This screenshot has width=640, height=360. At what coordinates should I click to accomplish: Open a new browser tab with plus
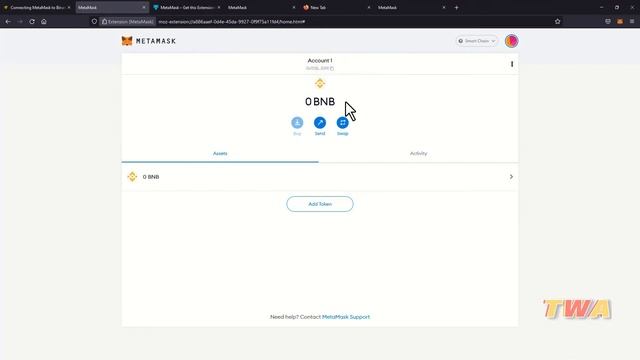tap(456, 7)
